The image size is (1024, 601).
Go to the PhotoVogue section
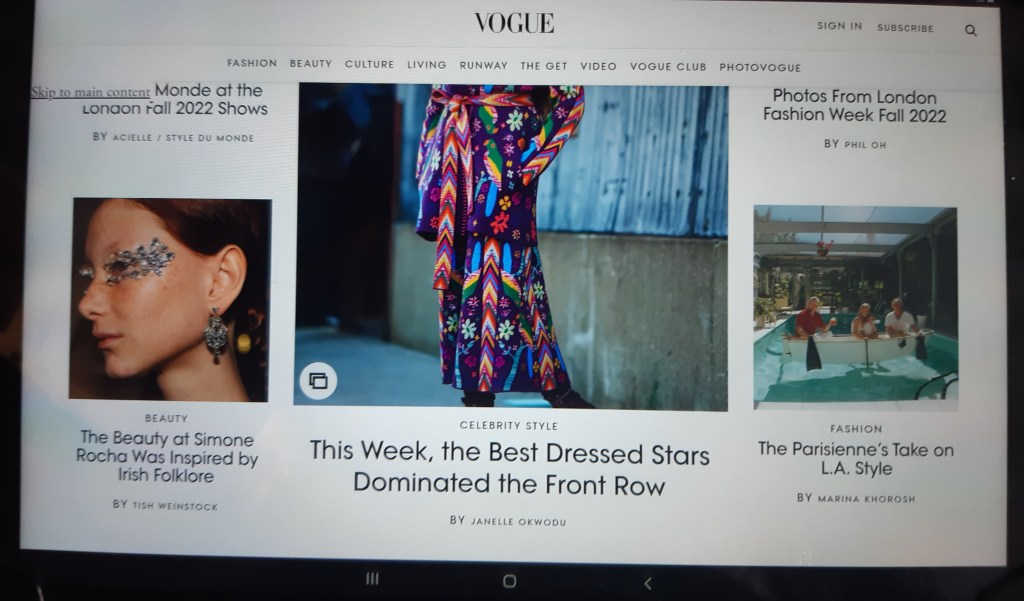(760, 67)
